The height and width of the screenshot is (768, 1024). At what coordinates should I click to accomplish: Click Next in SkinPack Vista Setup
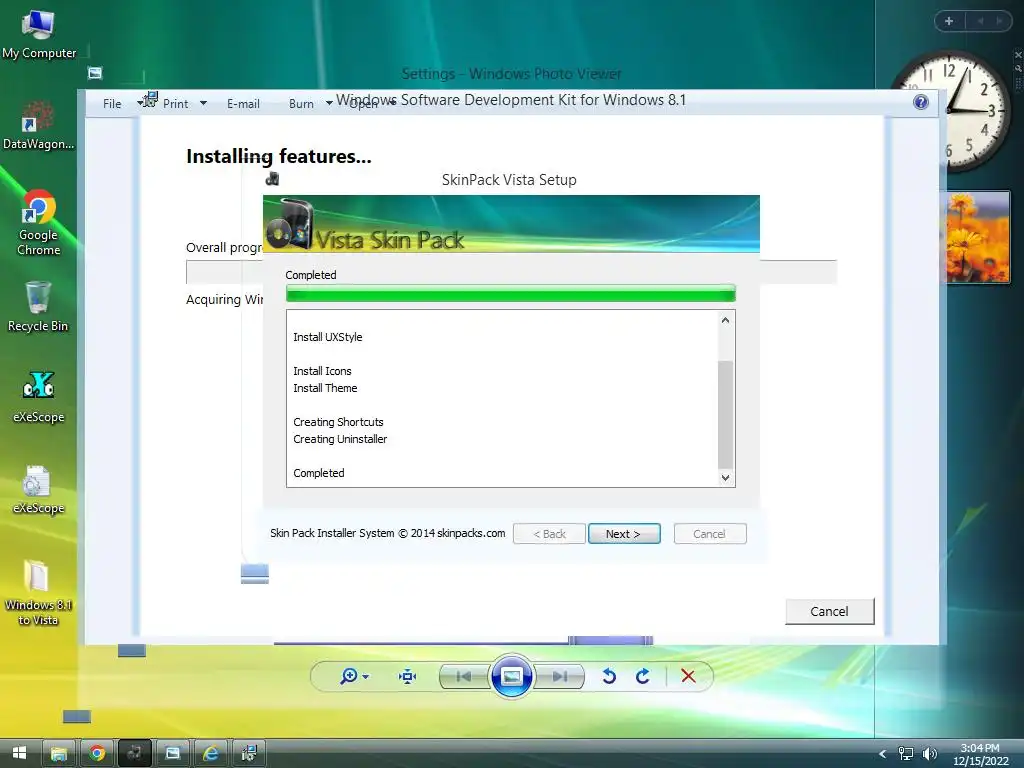624,534
